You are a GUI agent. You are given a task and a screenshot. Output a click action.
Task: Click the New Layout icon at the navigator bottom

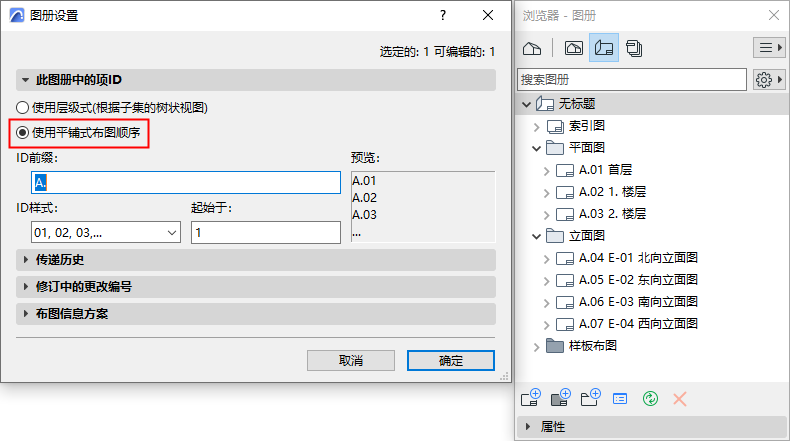pyautogui.click(x=531, y=398)
